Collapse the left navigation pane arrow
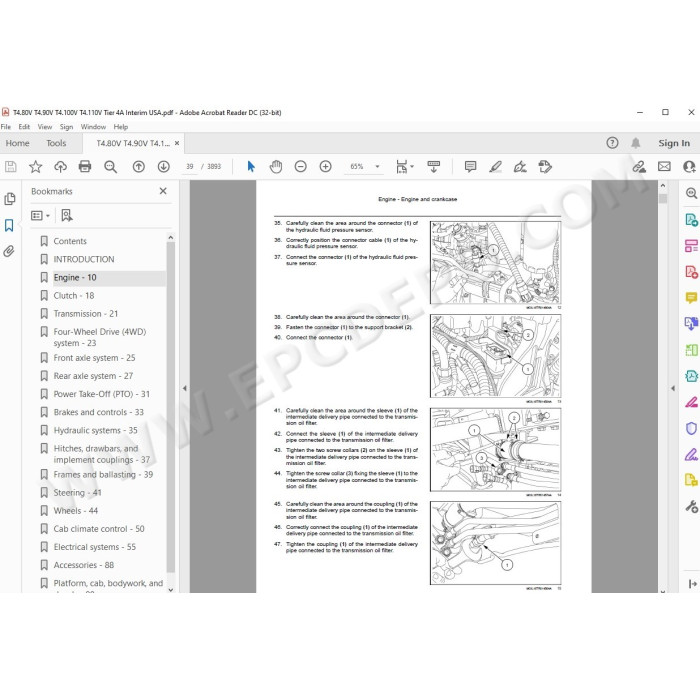The width and height of the screenshot is (700, 700). point(184,388)
